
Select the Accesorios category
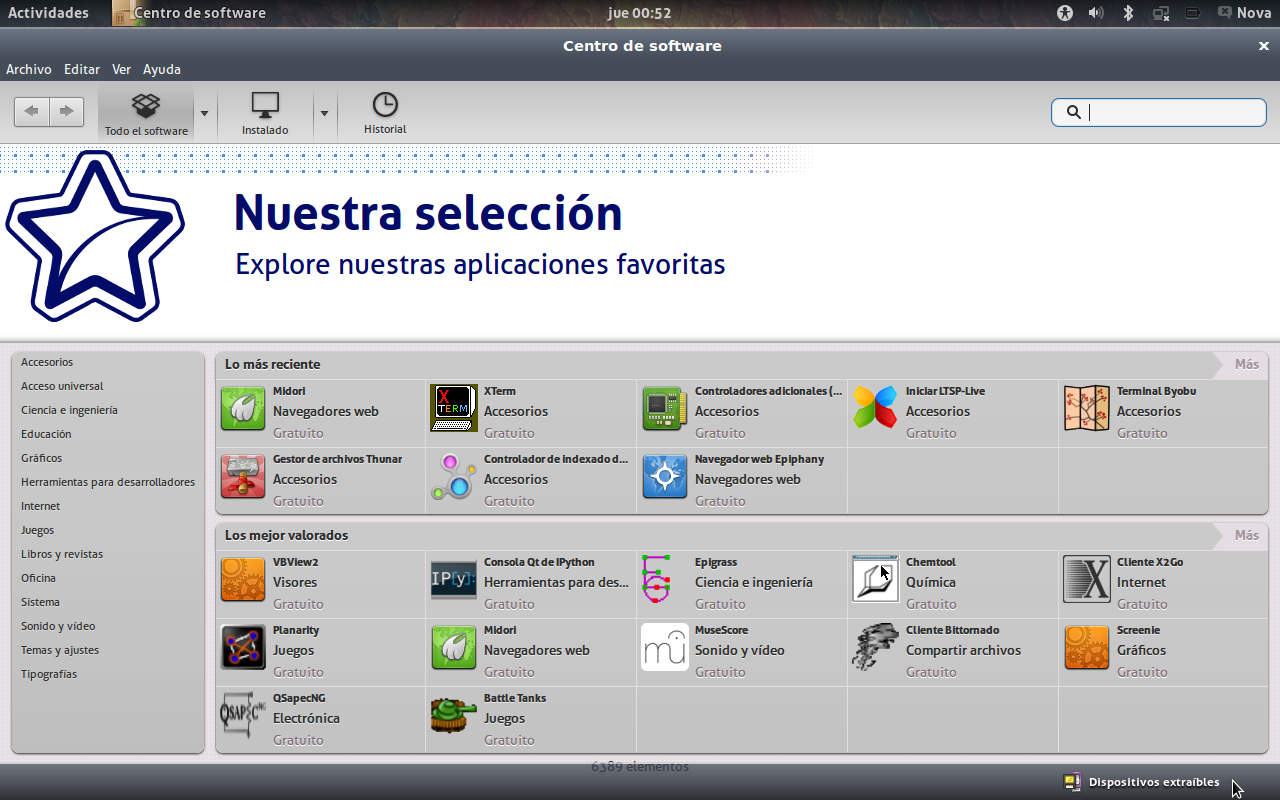pos(47,362)
